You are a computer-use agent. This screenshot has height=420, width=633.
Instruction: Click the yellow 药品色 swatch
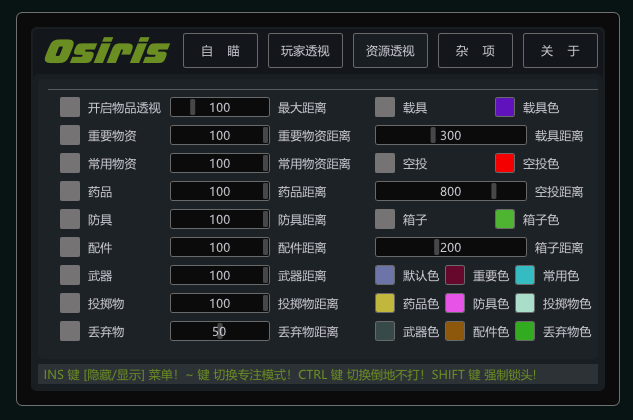(x=385, y=303)
